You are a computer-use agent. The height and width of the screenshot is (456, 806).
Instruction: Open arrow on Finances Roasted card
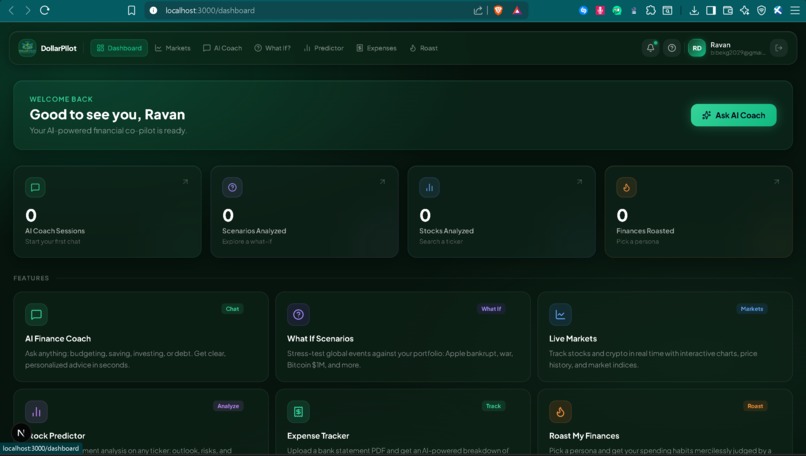[776, 181]
